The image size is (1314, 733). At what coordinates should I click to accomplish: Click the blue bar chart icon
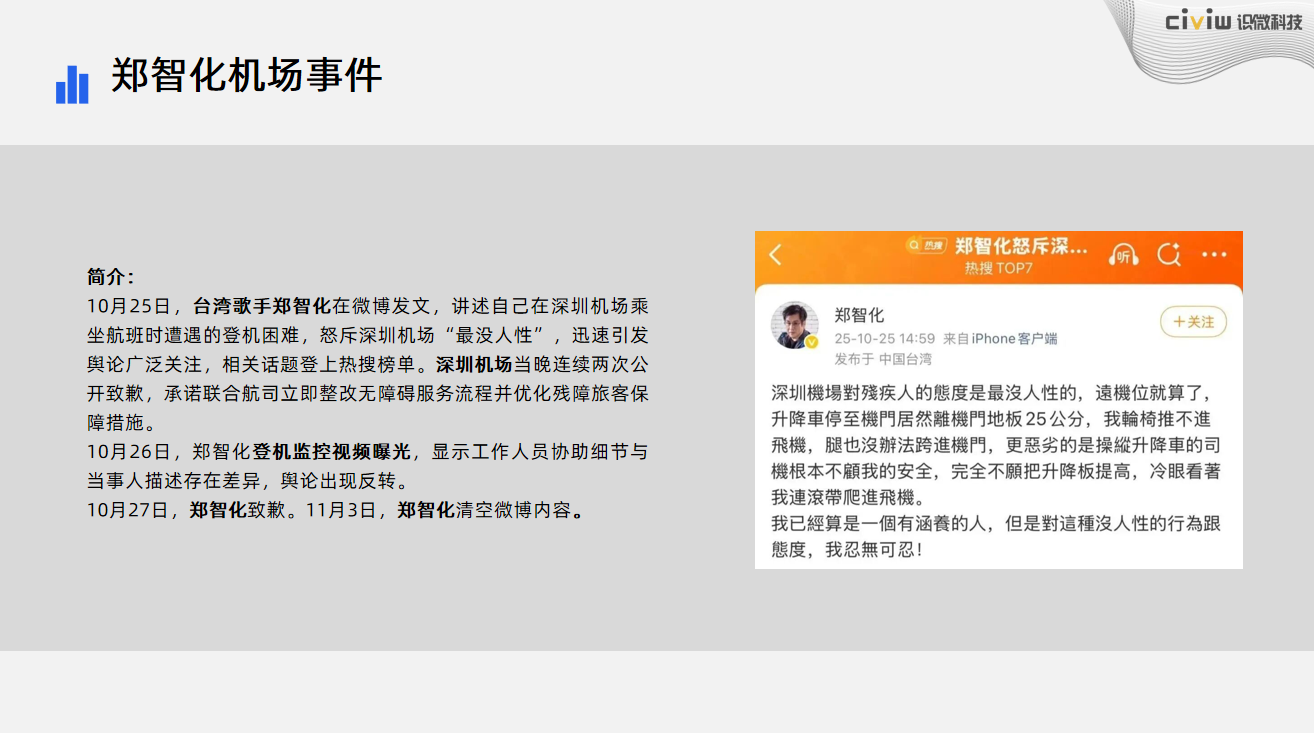click(72, 85)
